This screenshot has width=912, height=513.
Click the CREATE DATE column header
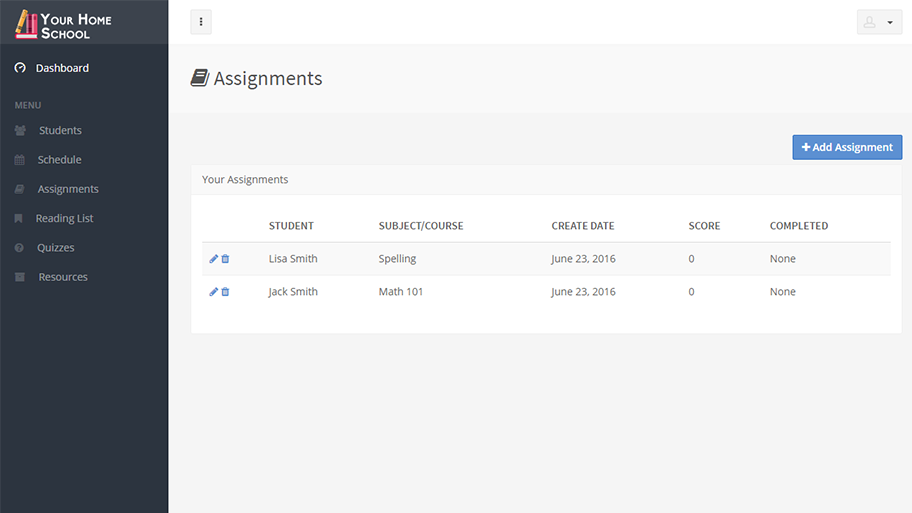pyautogui.click(x=583, y=226)
